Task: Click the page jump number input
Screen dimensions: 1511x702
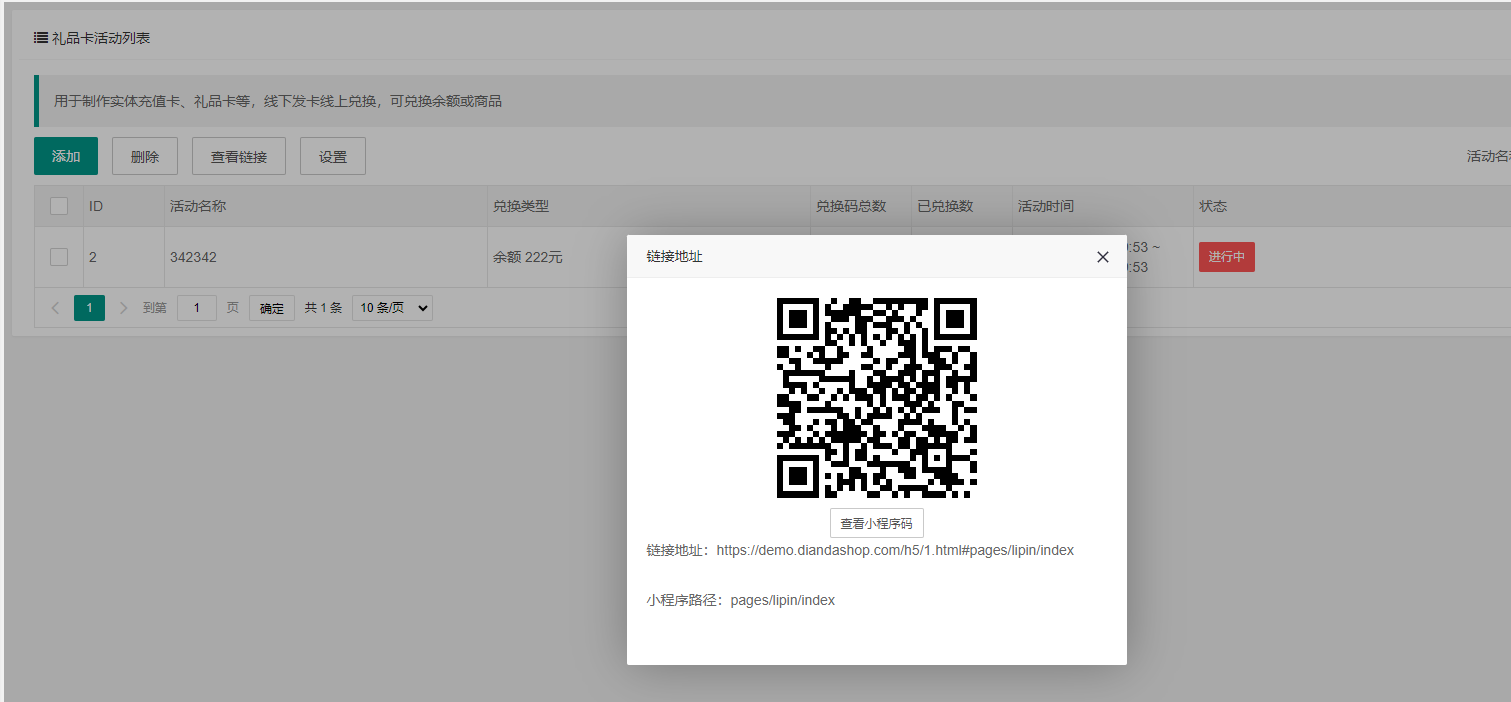Action: (197, 308)
